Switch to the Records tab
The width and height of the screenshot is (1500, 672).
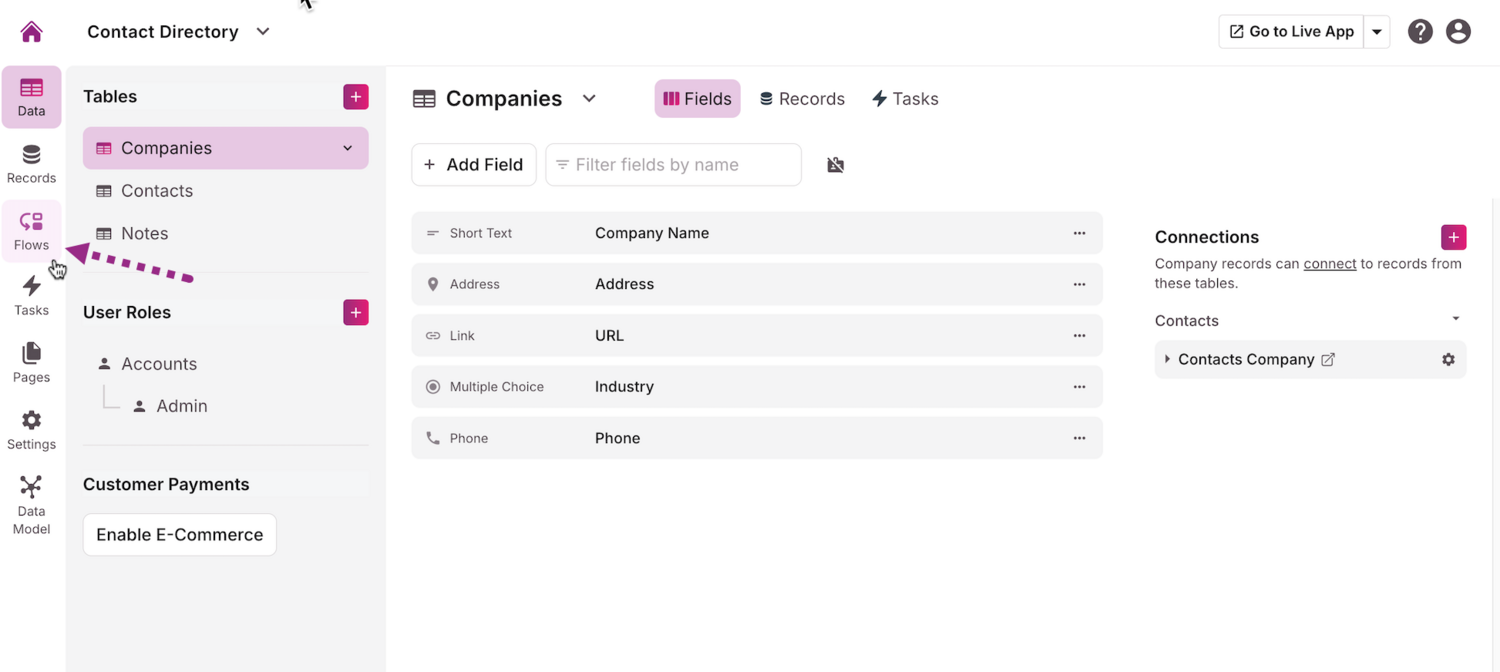click(x=802, y=99)
